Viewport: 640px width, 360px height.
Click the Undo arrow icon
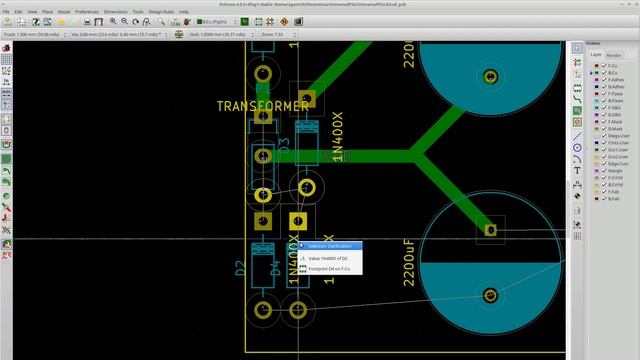tap(61, 22)
